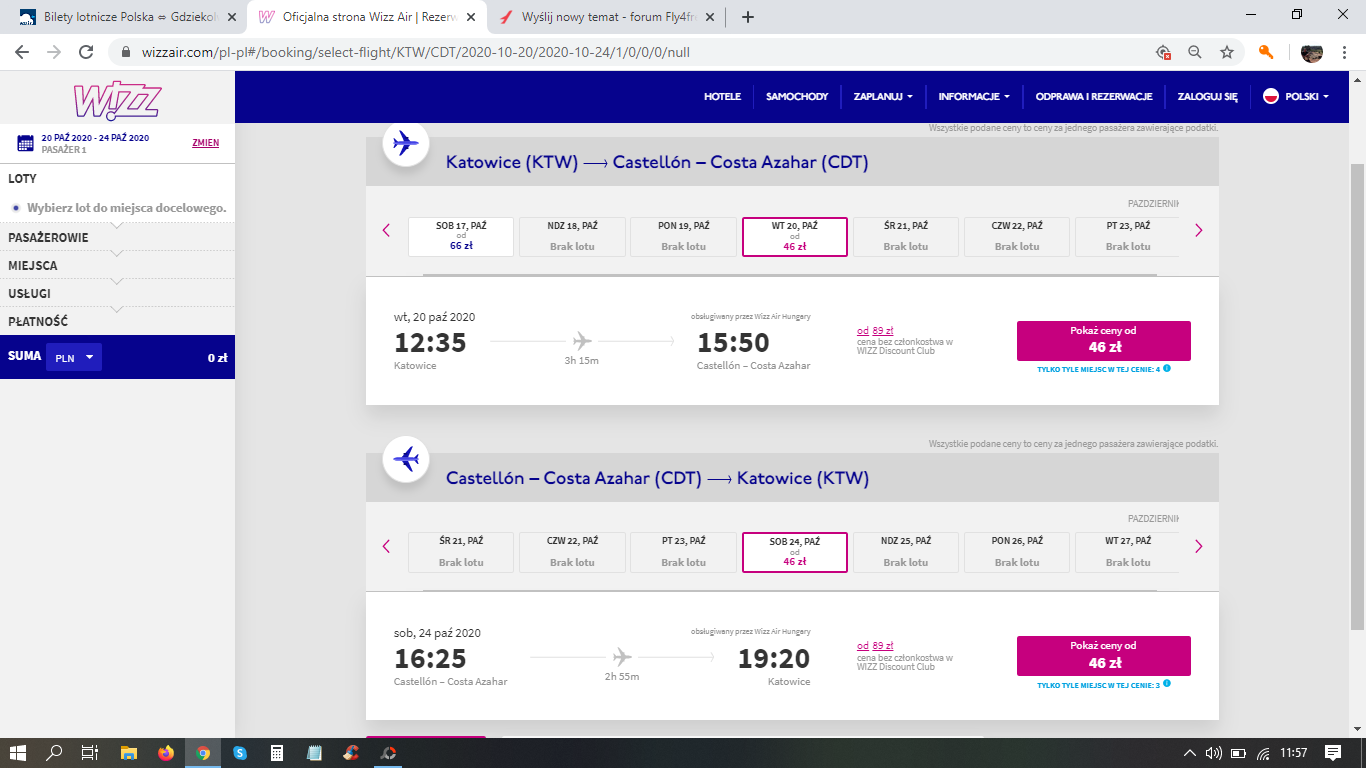Open the Windows notification center
The width and height of the screenshot is (1366, 768).
click(1332, 753)
